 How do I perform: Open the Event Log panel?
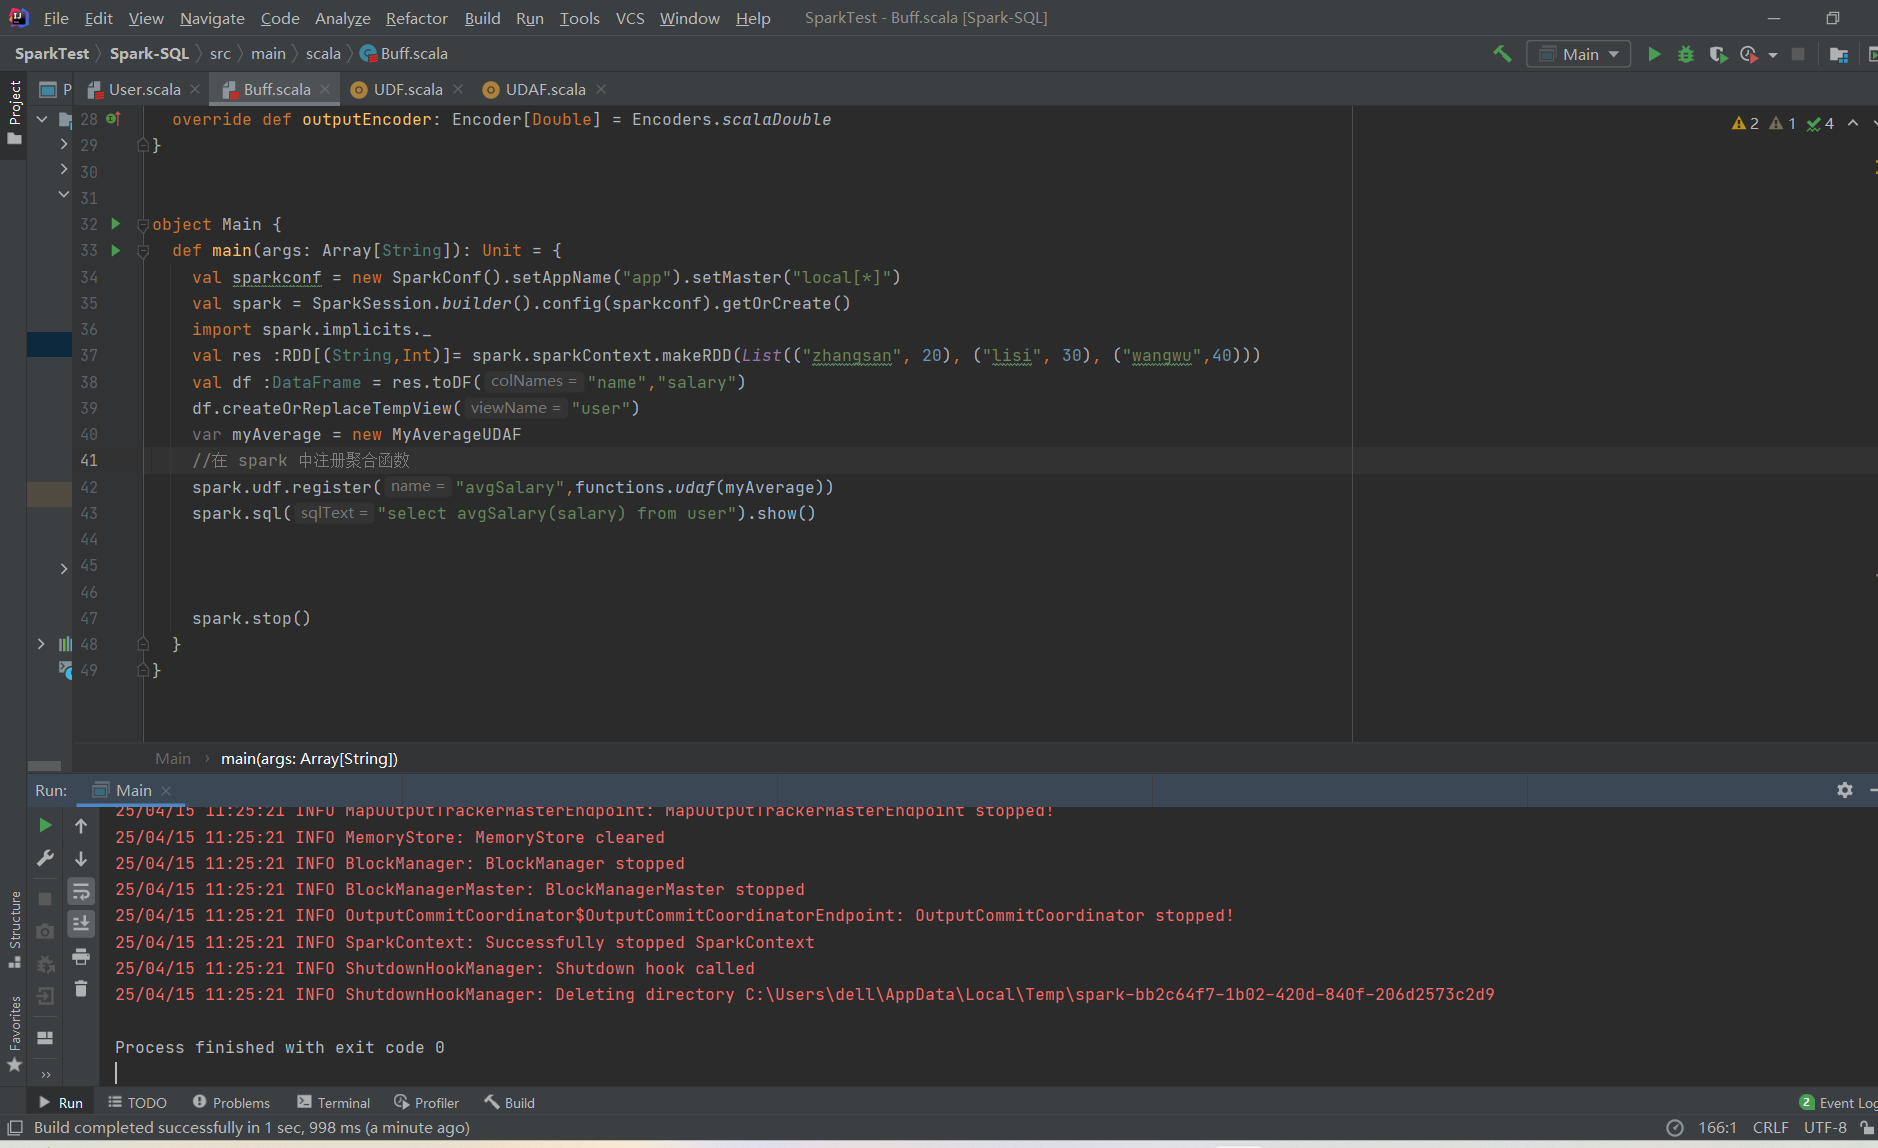tap(1843, 1102)
